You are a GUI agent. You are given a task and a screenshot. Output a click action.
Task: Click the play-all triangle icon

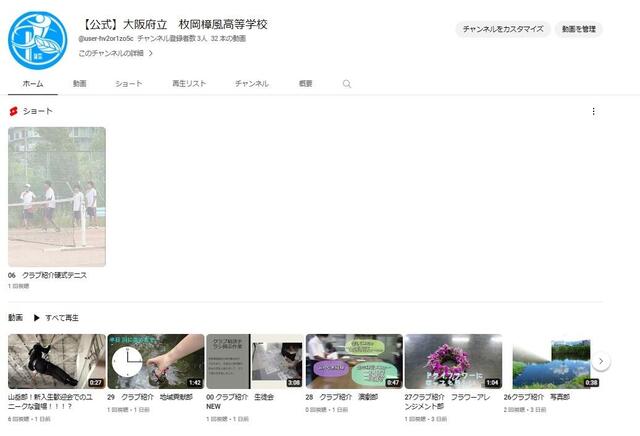(x=36, y=318)
